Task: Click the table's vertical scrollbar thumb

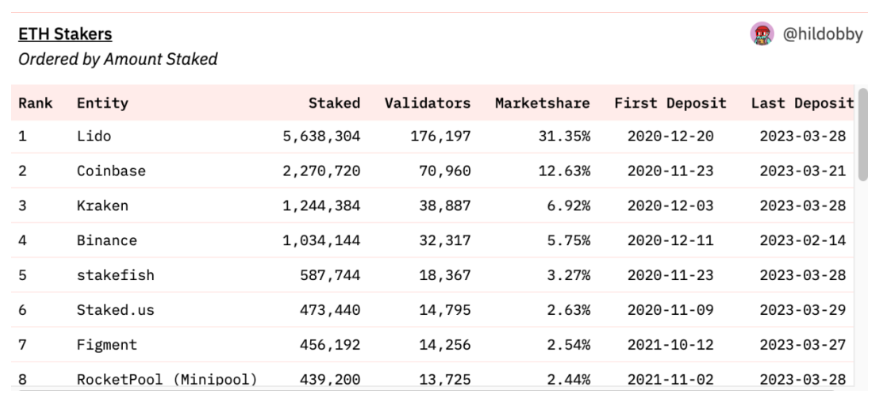Action: point(863,134)
